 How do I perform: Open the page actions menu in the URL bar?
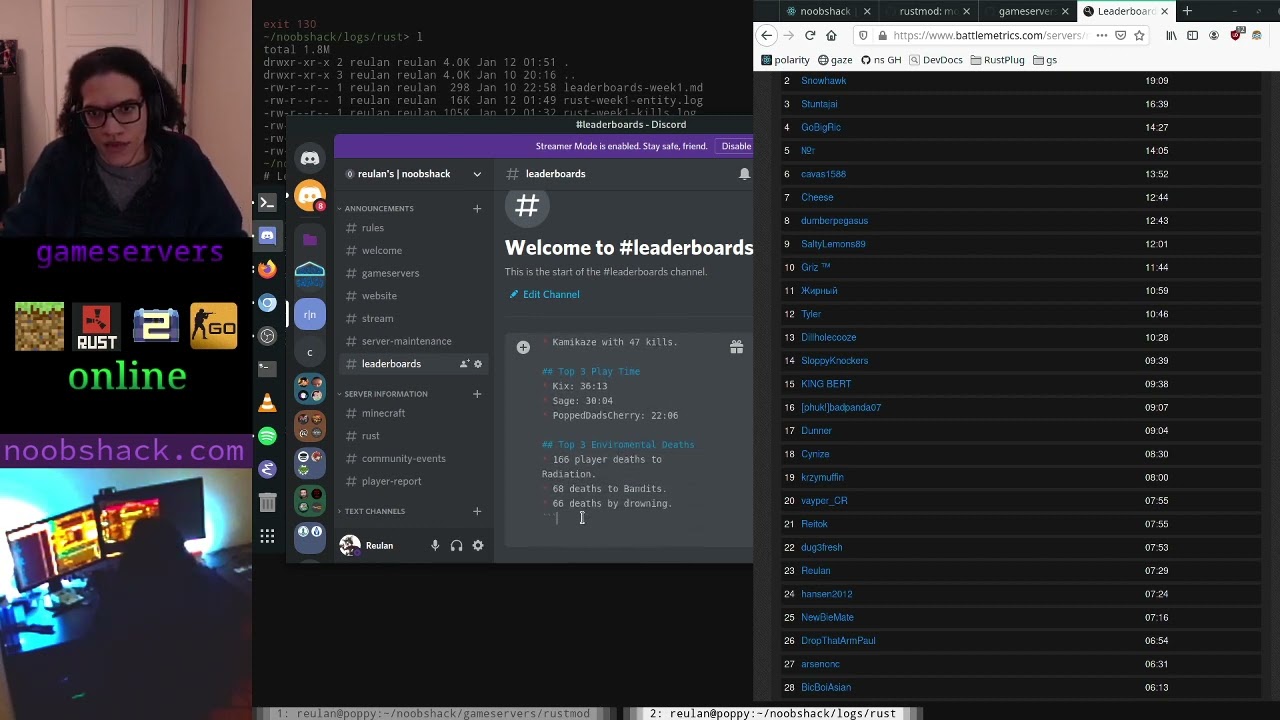pyautogui.click(x=1101, y=35)
